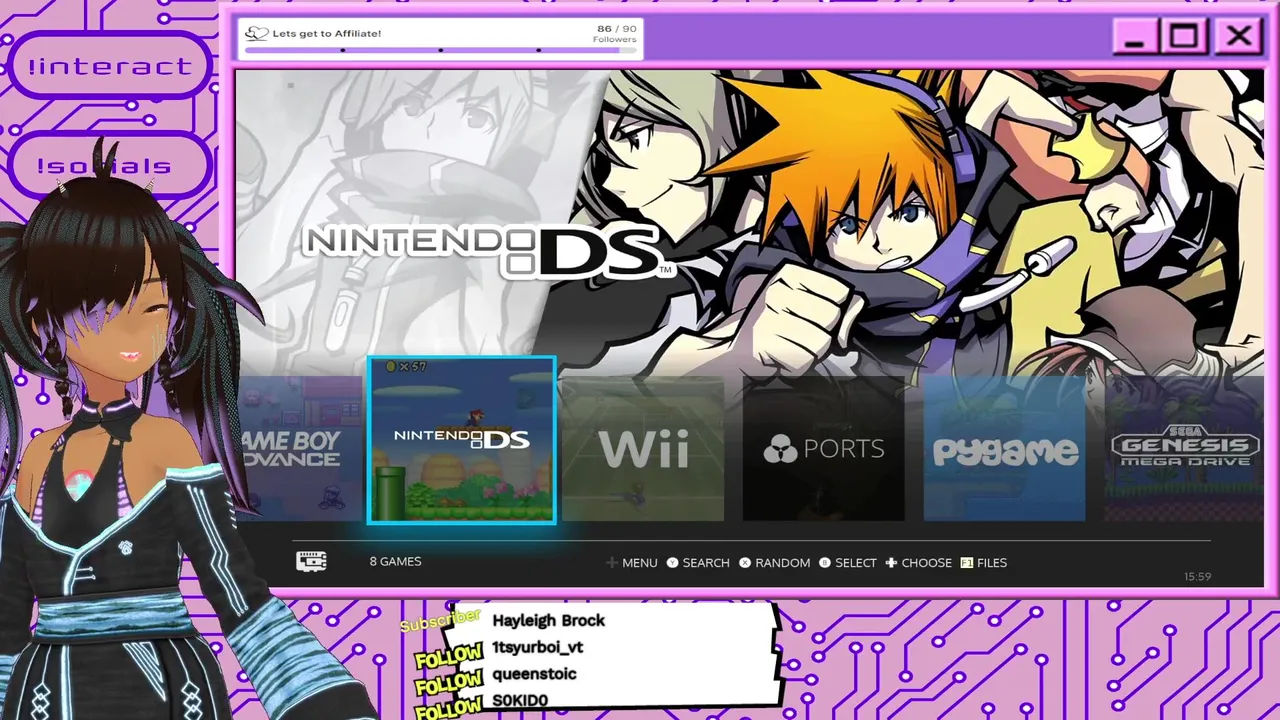Viewport: 1280px width, 720px height.
Task: Click the plus icon next to MENU
Action: 612,563
